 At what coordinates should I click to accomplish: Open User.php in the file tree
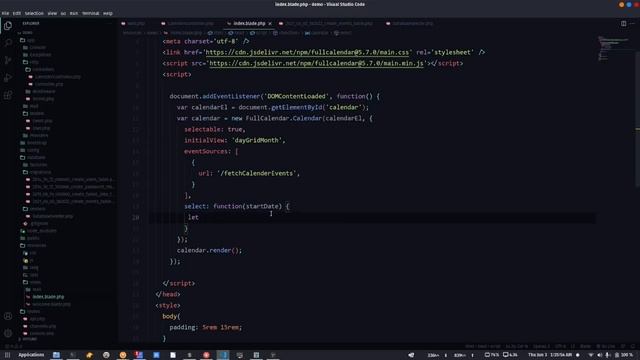[x=38, y=128]
